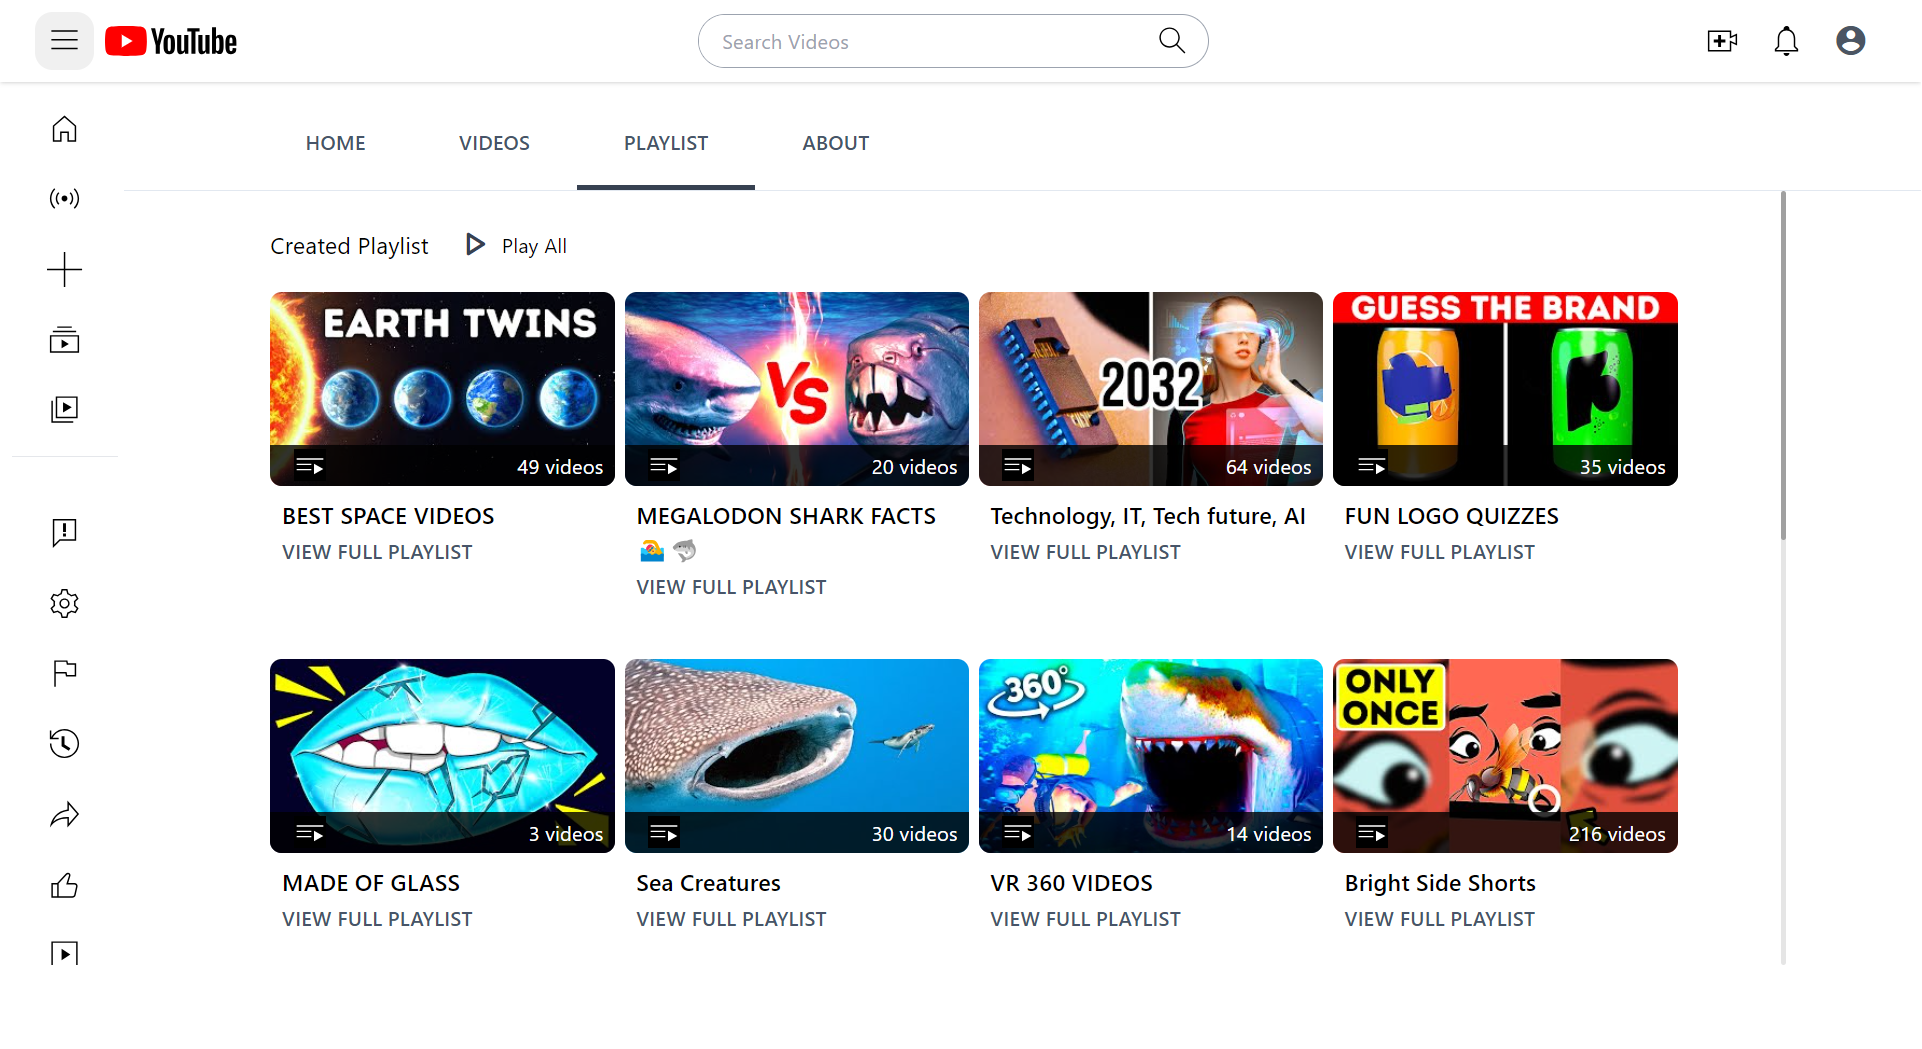Click playlist icon on BEST SPACE VIDEOS thumbnail
The image size is (1922, 1049).
(309, 467)
